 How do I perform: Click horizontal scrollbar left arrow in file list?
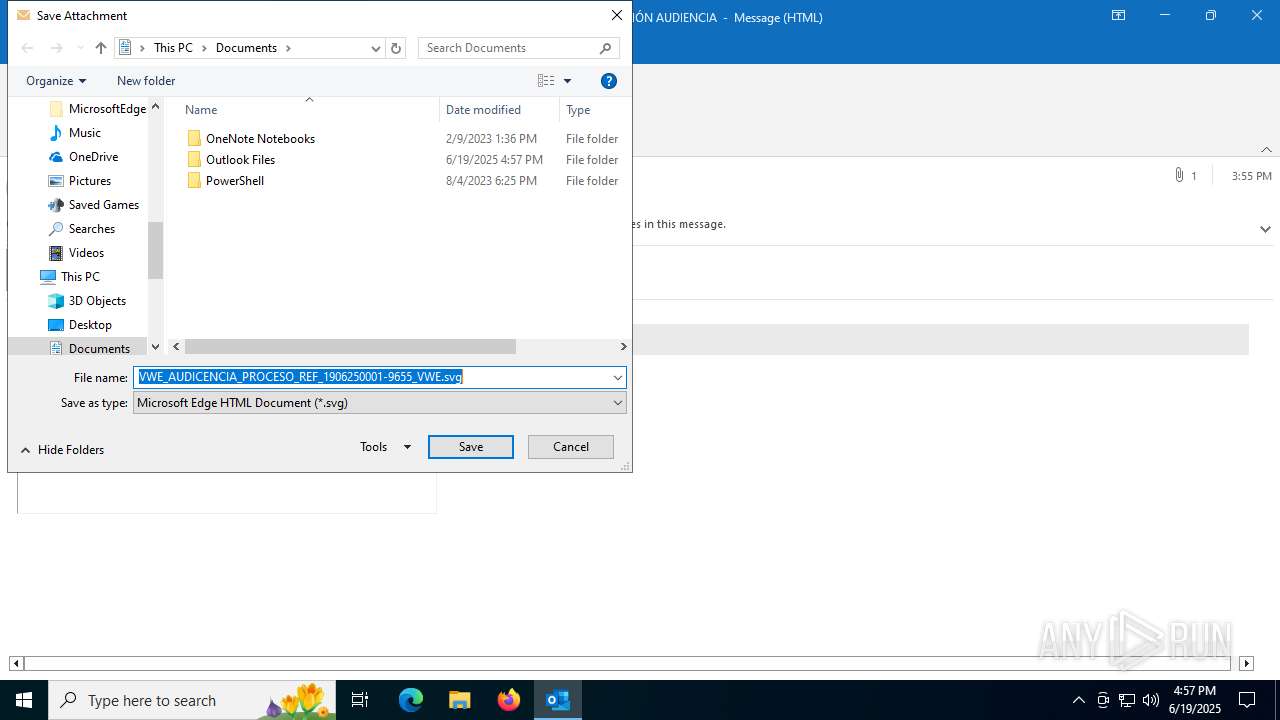click(177, 347)
